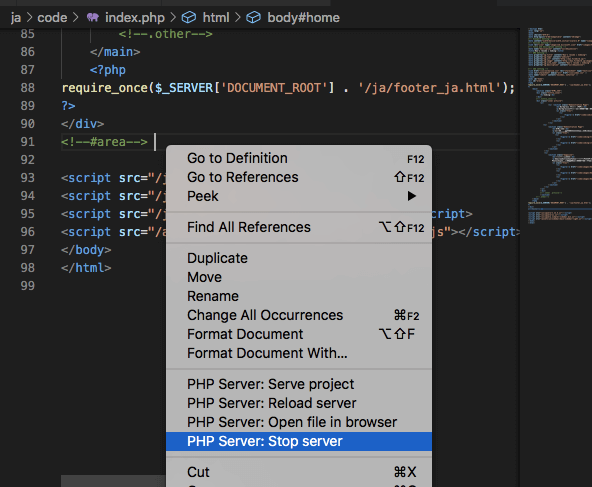Select the body#home breadcrumb segment
This screenshot has height=487, width=592.
[304, 17]
